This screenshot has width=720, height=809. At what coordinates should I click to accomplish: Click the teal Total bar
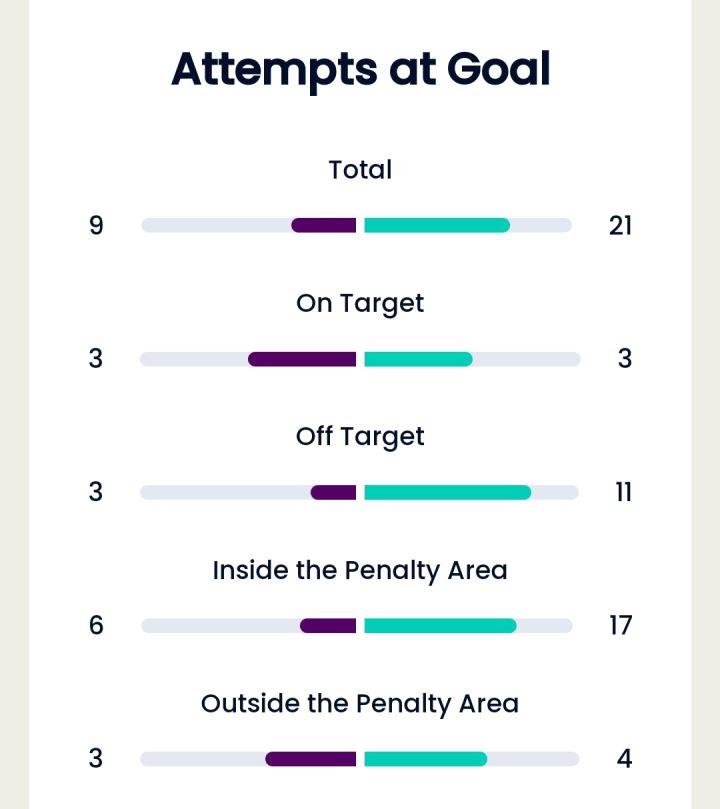click(437, 225)
